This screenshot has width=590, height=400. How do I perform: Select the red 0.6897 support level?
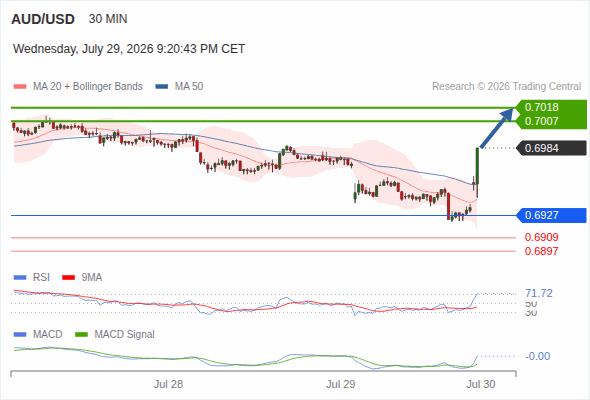click(x=541, y=251)
